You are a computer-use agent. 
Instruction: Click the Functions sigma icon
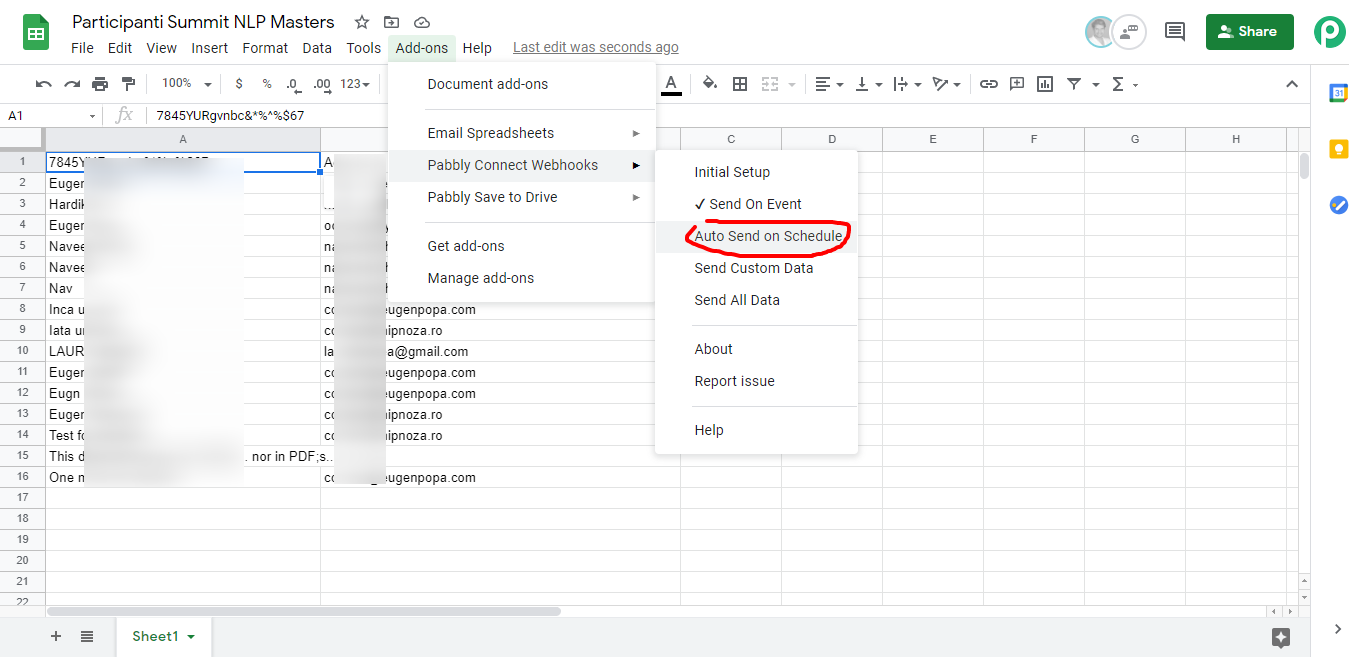1118,84
